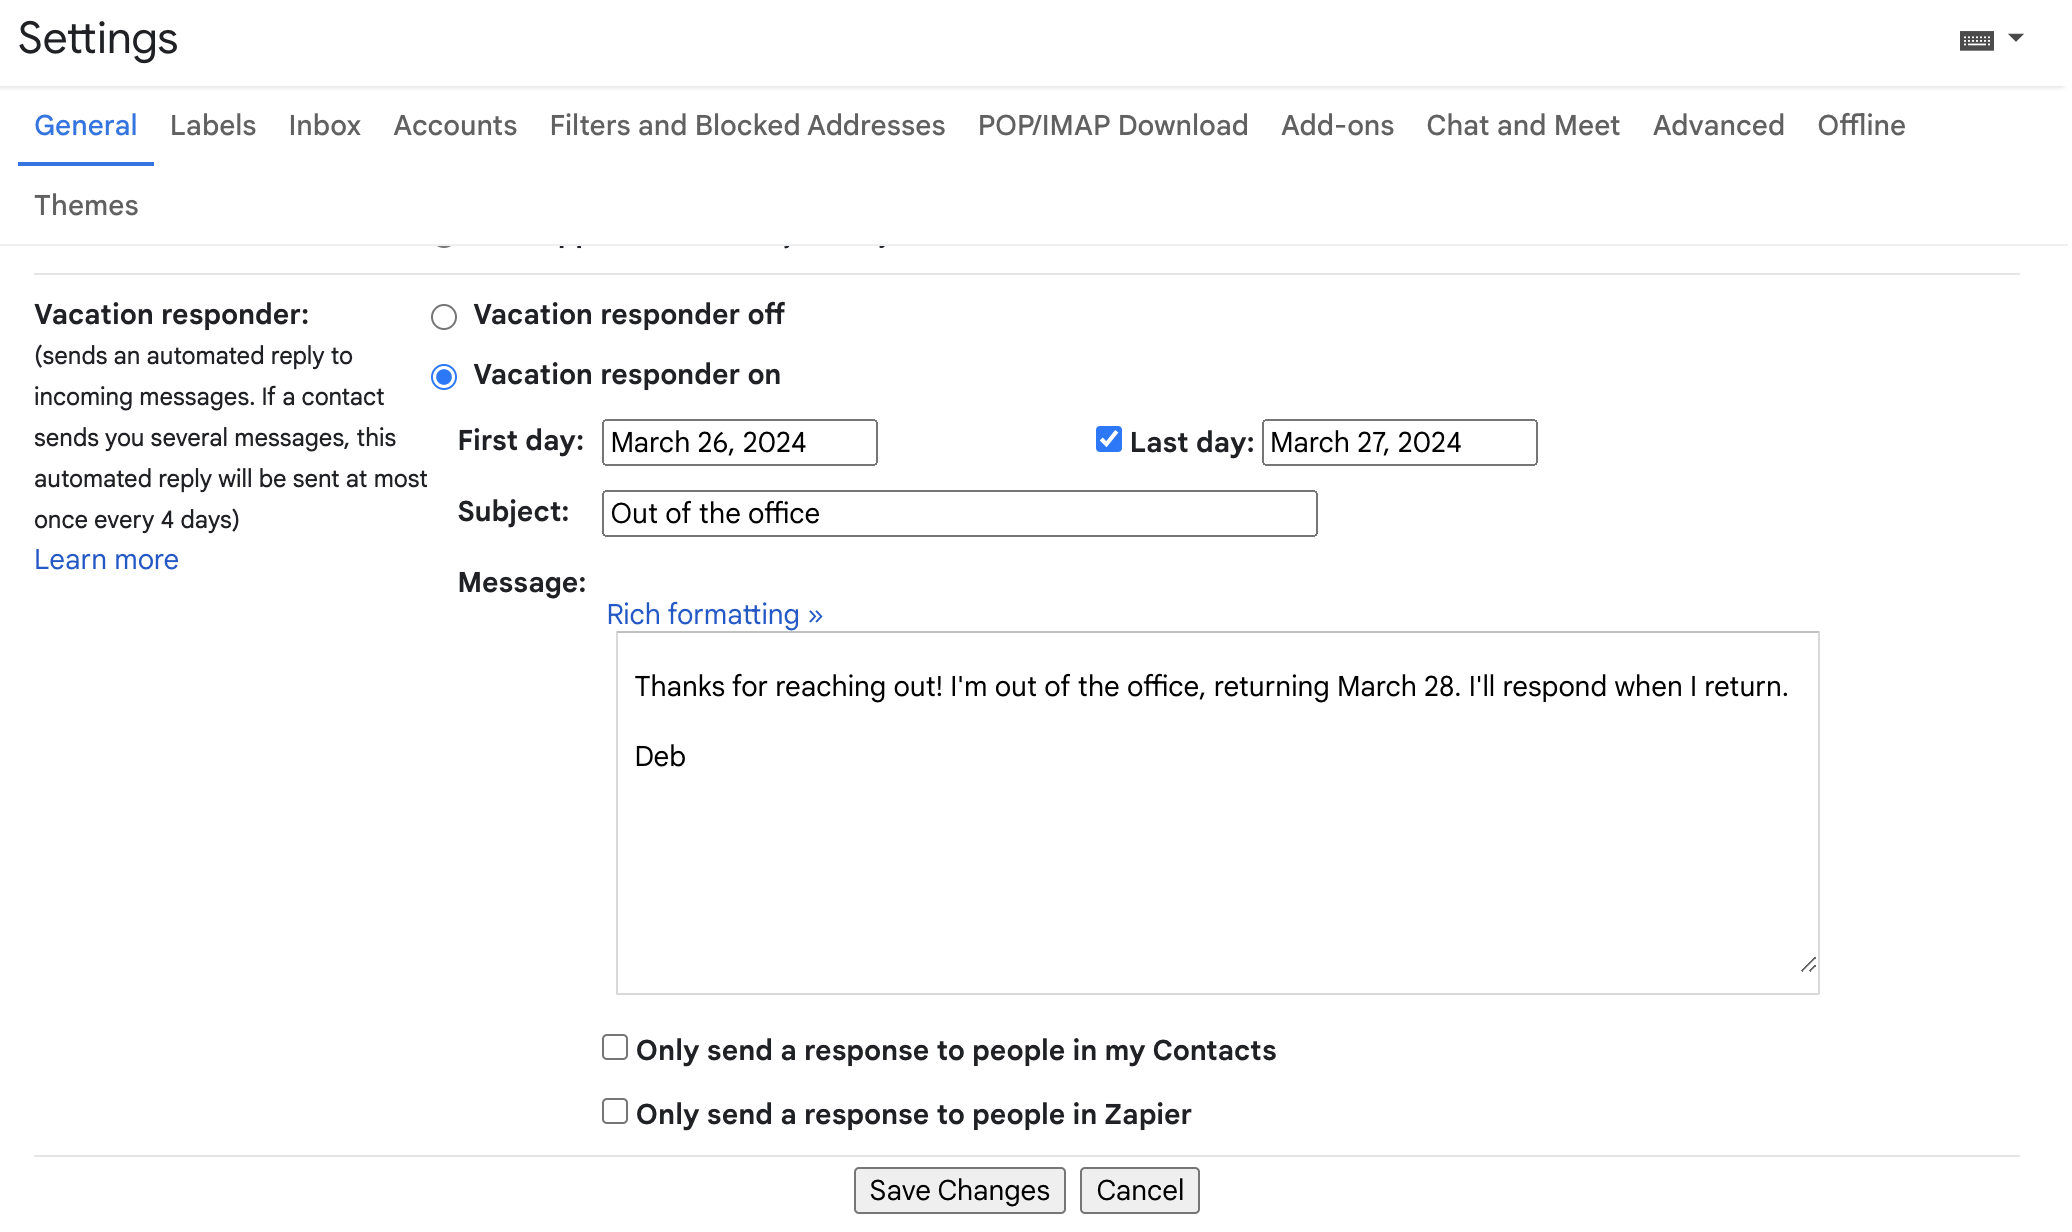The image size is (2072, 1232).
Task: Enable the Vacation responder on option
Action: click(x=444, y=377)
